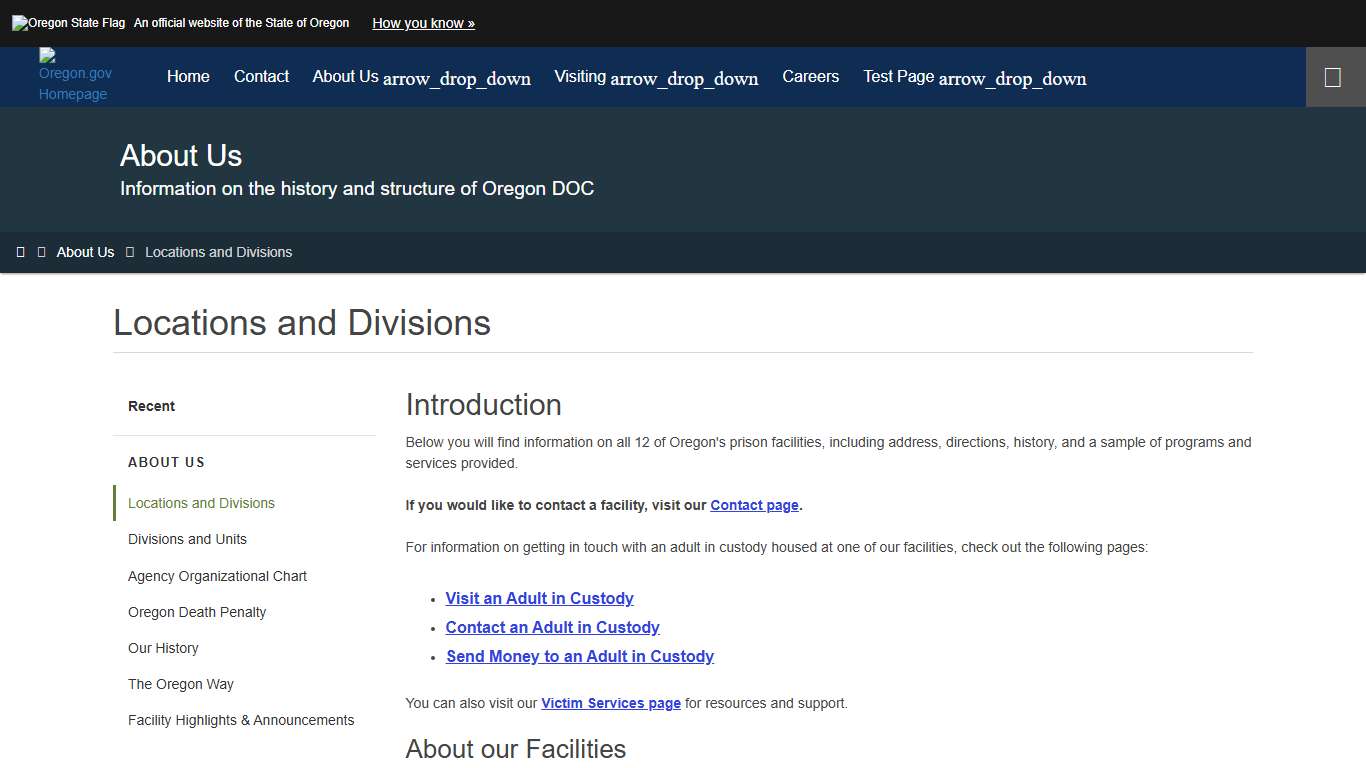The image size is (1366, 768).
Task: Click the breadcrumb icon before About Us
Action: coord(40,251)
